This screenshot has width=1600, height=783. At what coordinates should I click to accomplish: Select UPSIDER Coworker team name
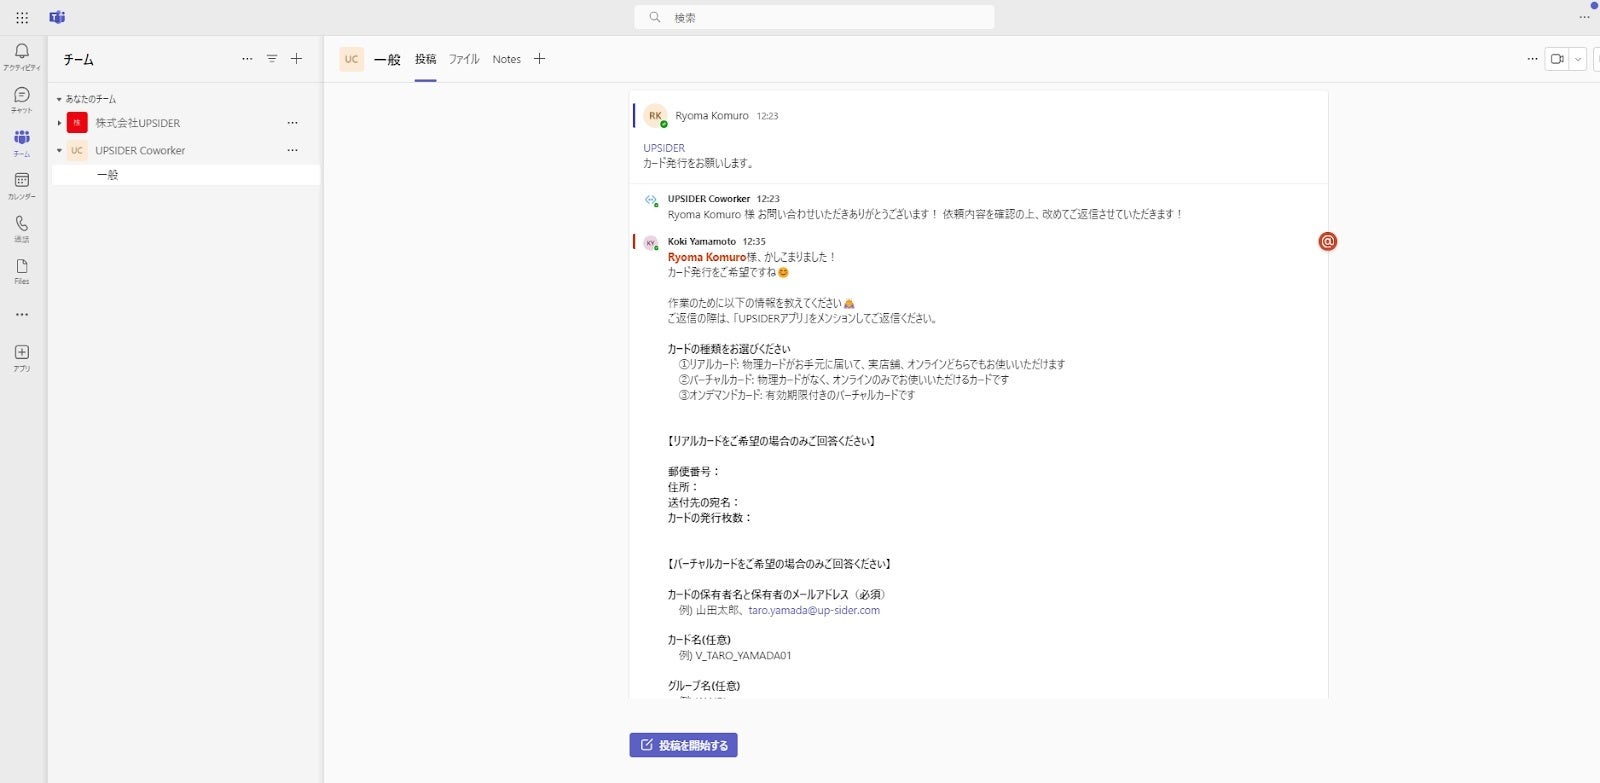(140, 151)
